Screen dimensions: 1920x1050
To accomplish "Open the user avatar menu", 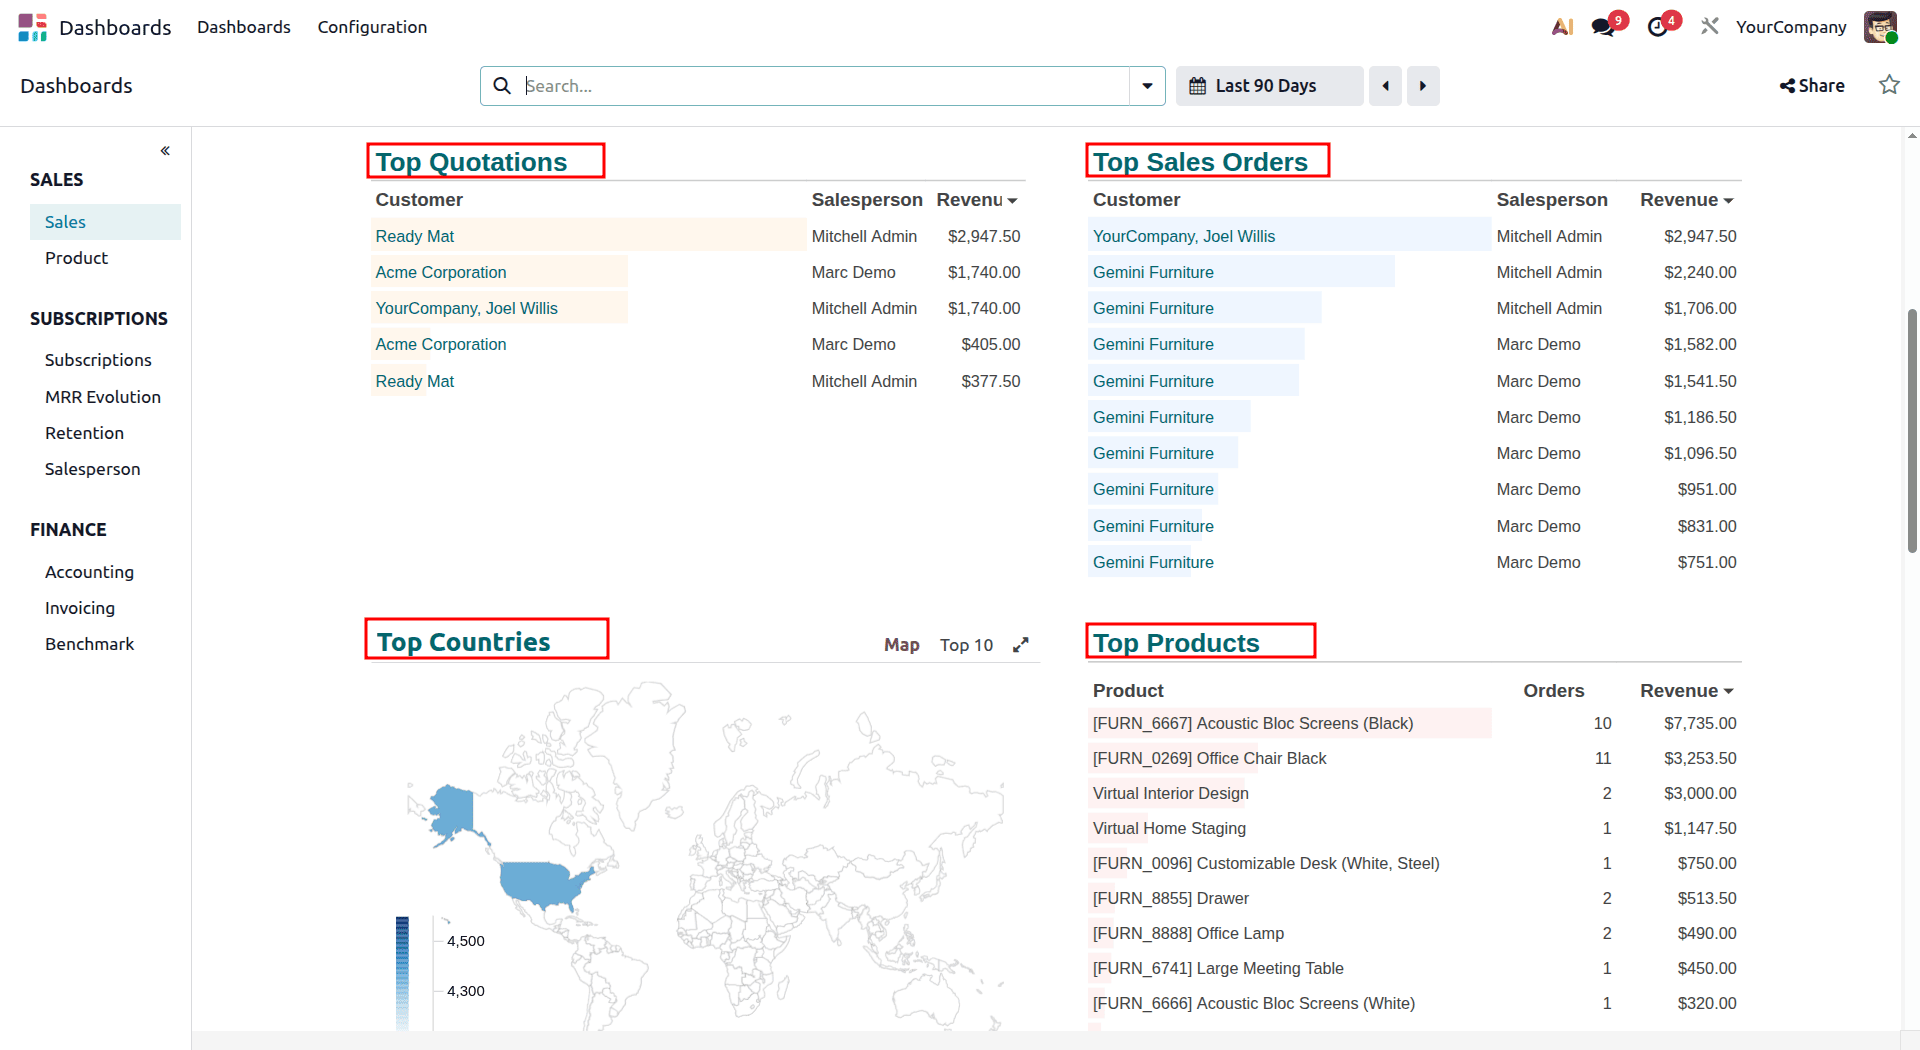I will (x=1880, y=27).
